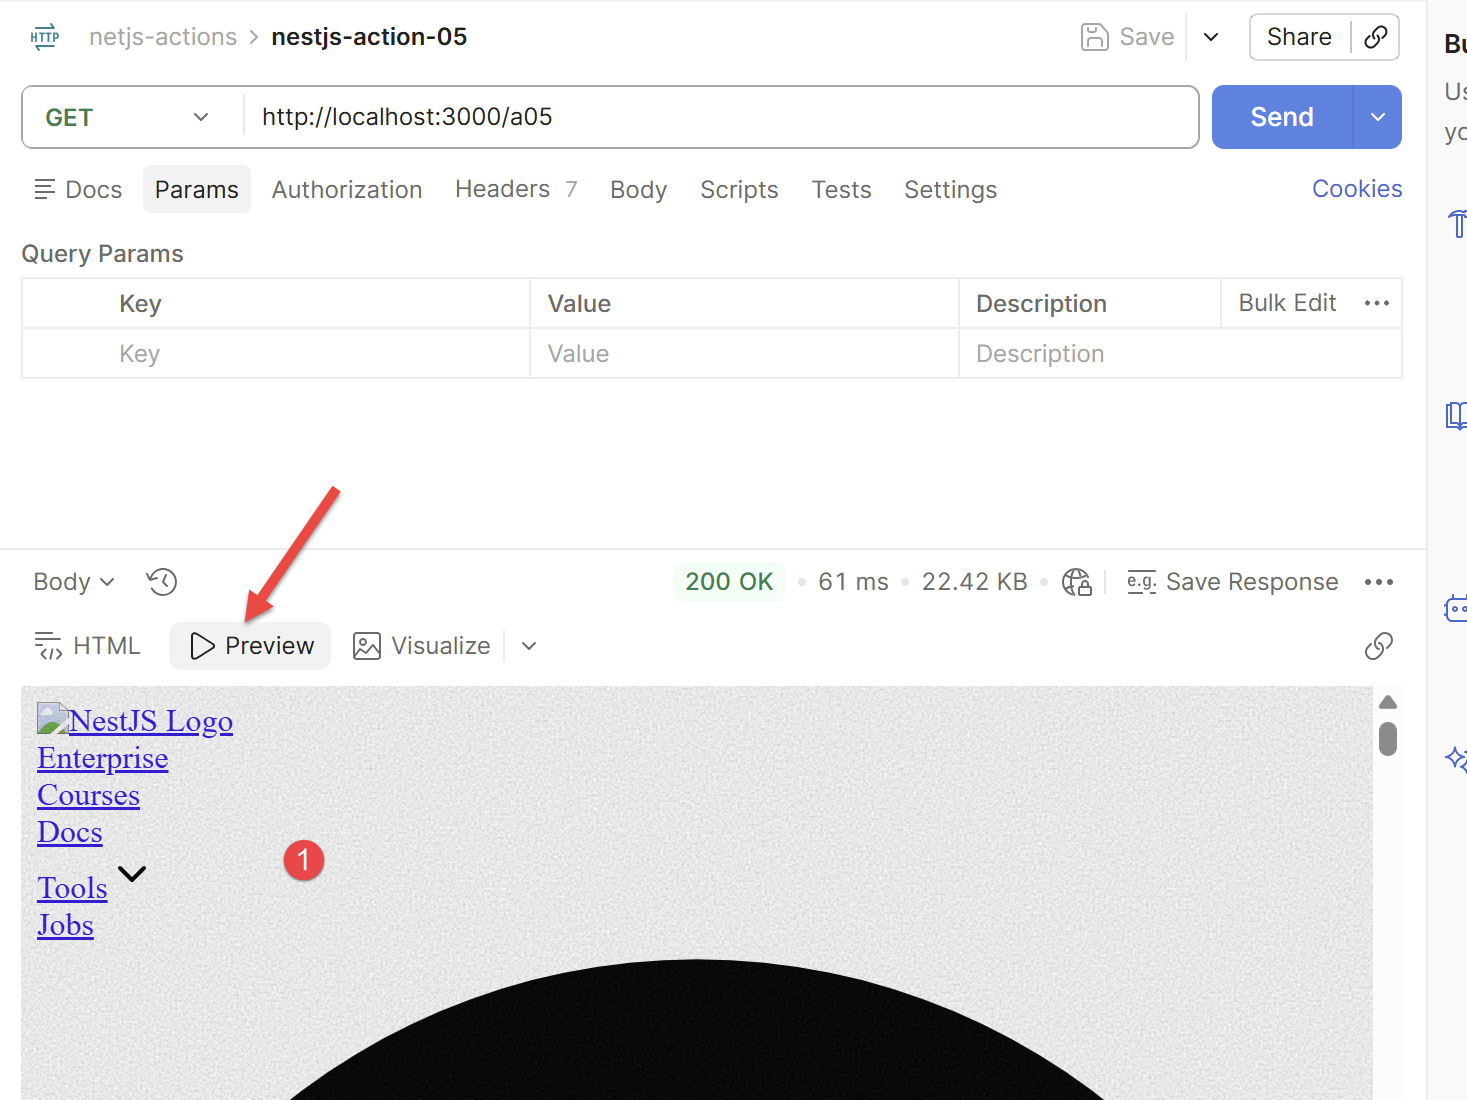Screen dimensions: 1467x1100
Task: Click the query param Description input cell
Action: pos(1180,354)
